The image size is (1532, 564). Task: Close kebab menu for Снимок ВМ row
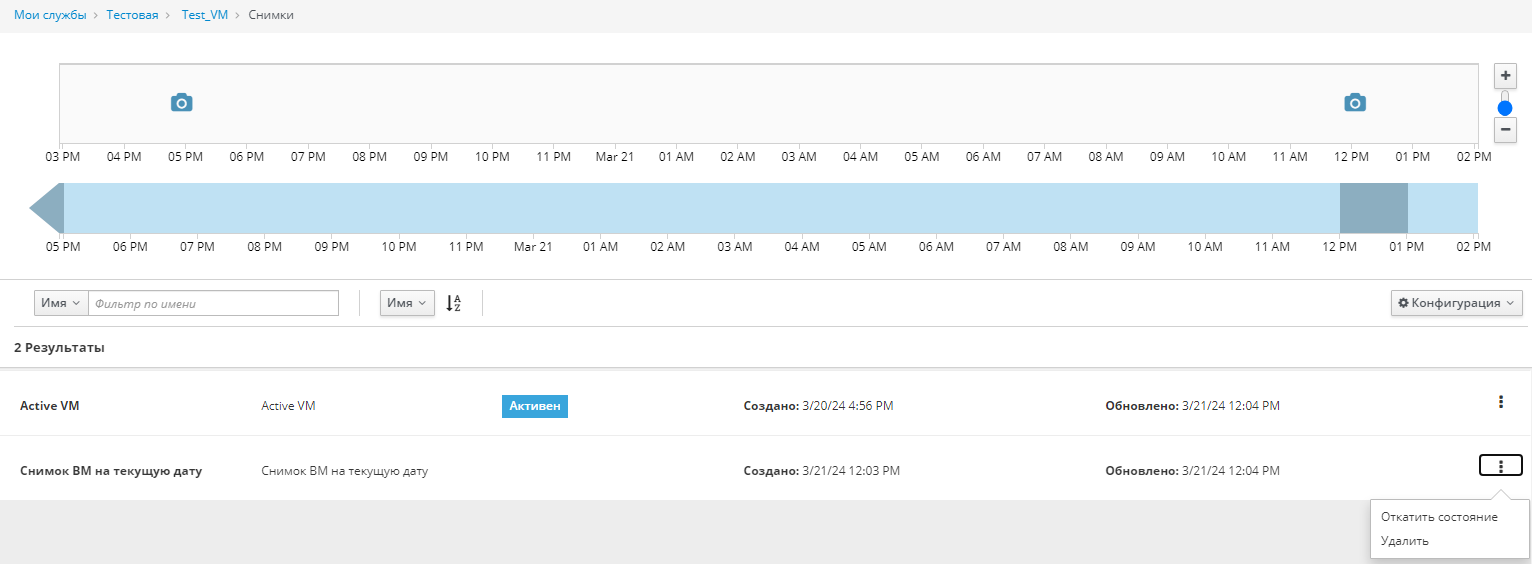click(x=1500, y=466)
